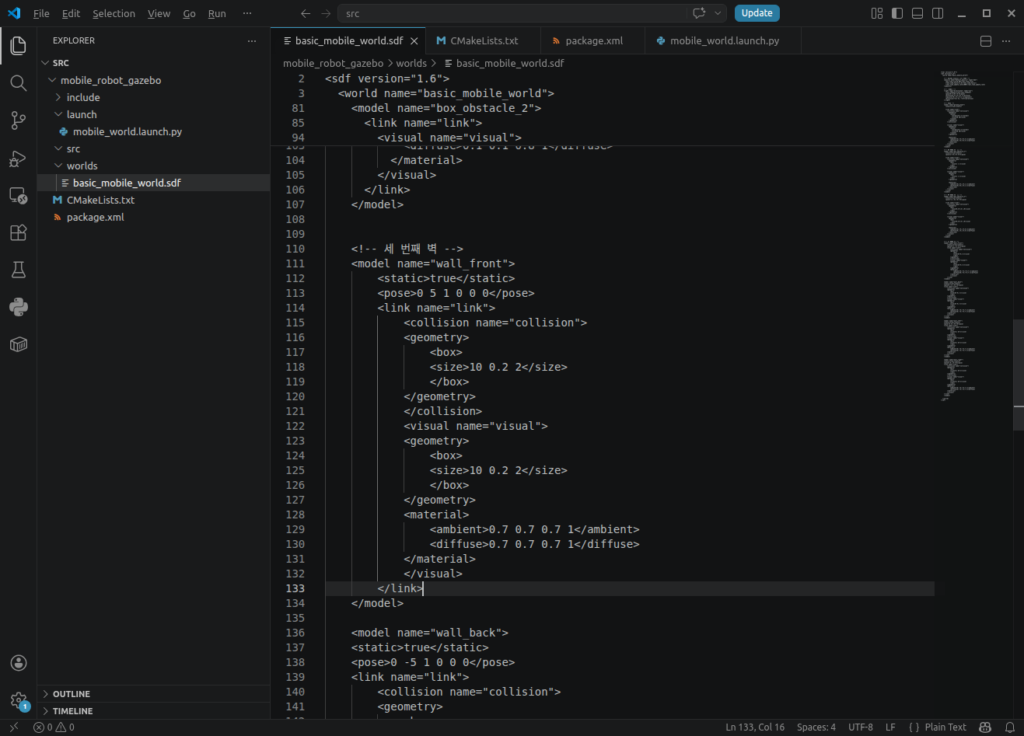This screenshot has width=1024, height=736.
Task: Open the Selection menu
Action: tap(114, 13)
